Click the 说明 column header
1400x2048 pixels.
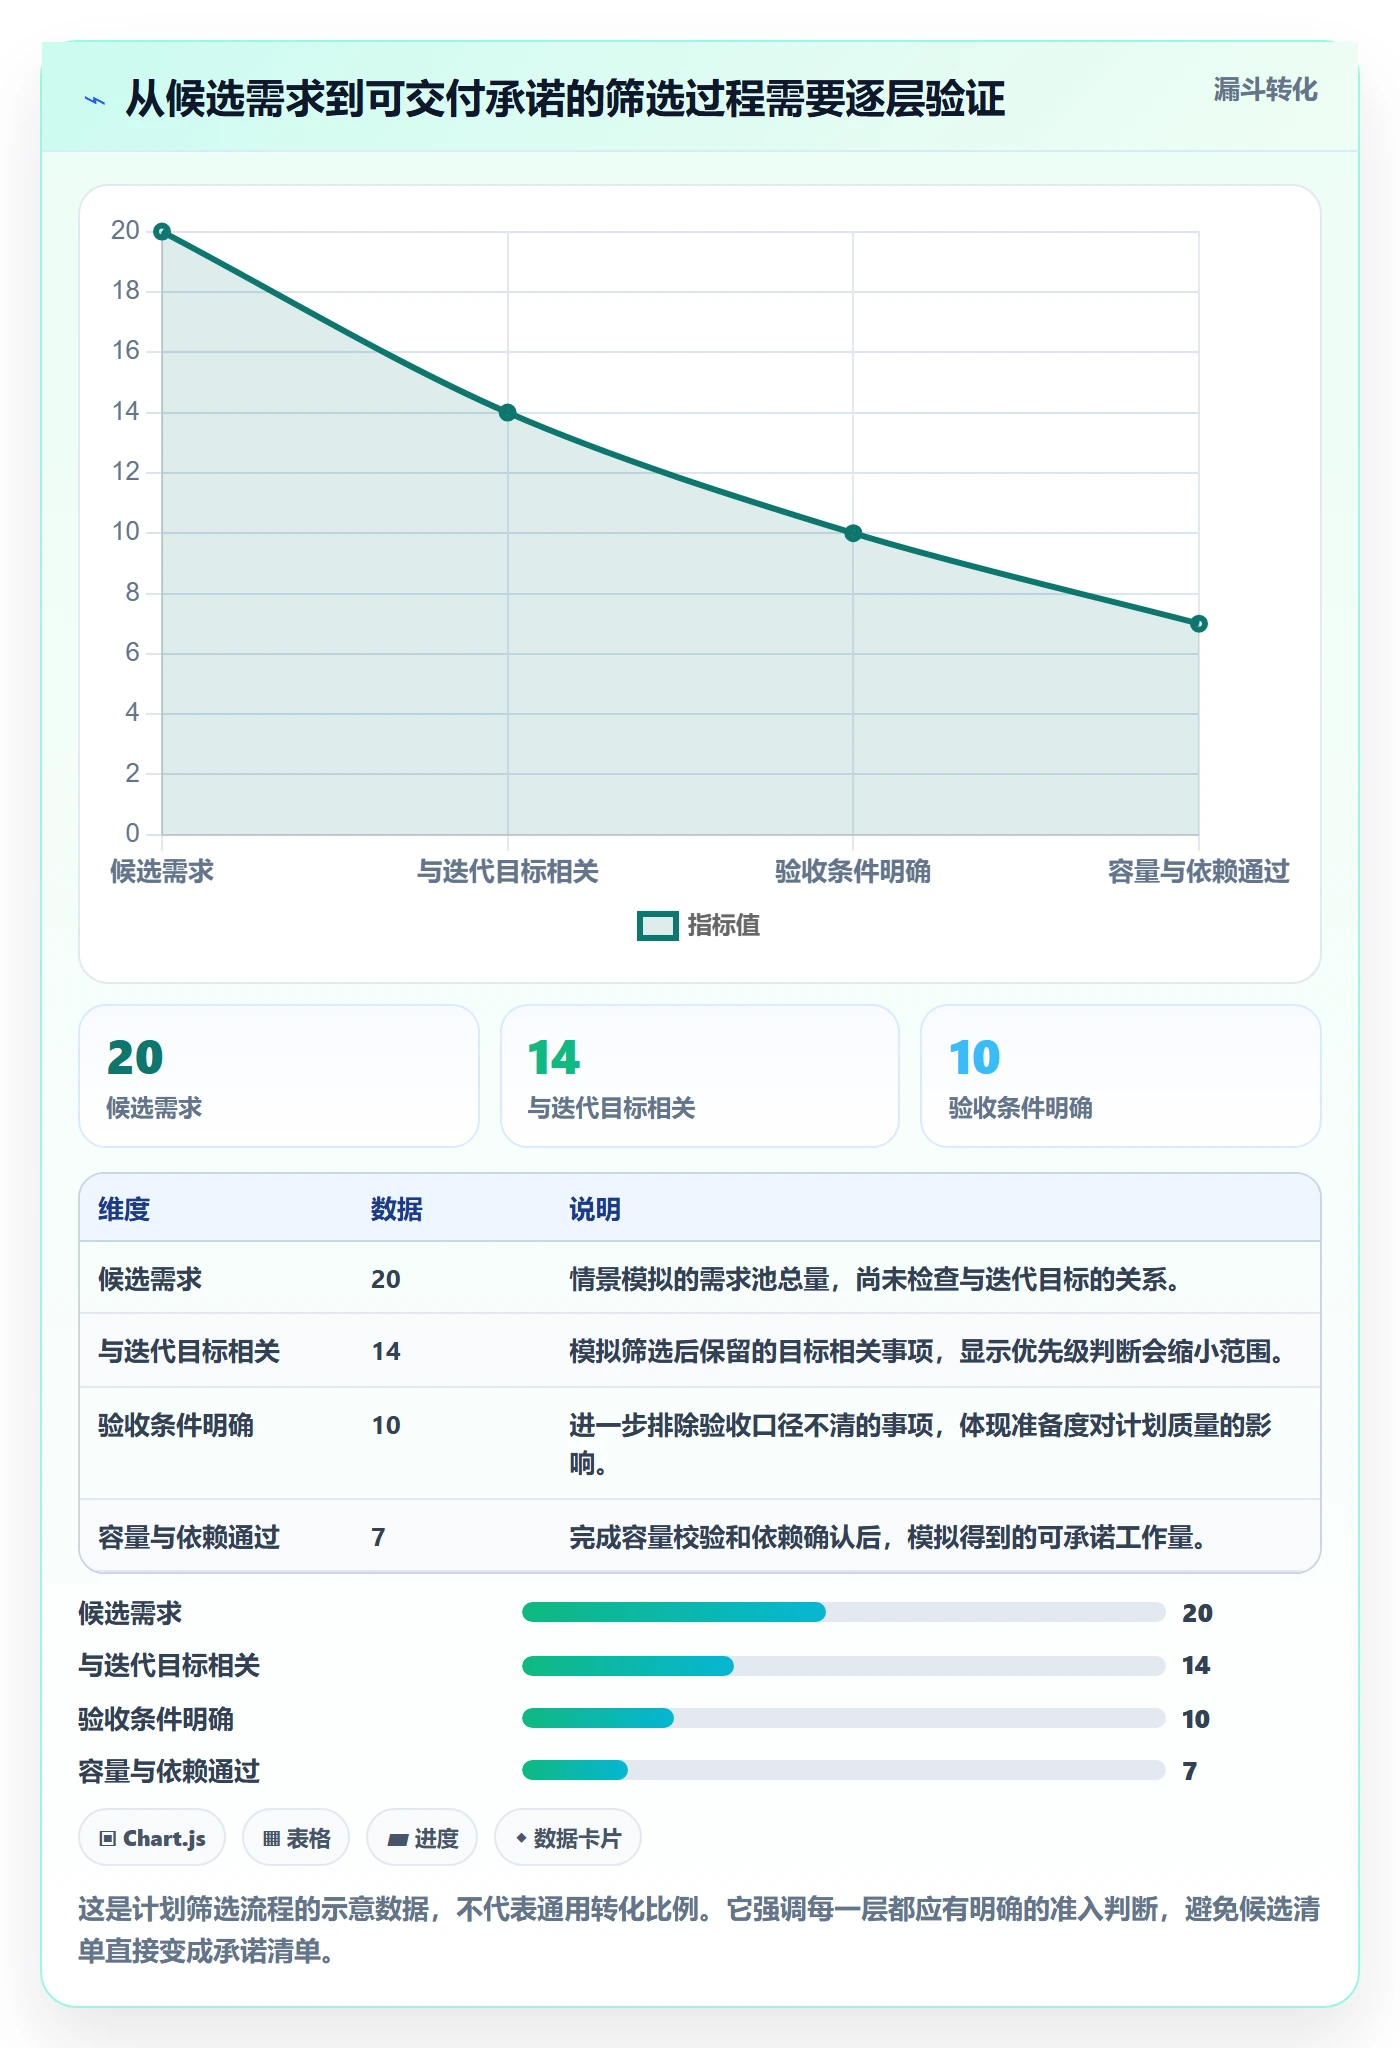(x=595, y=1209)
